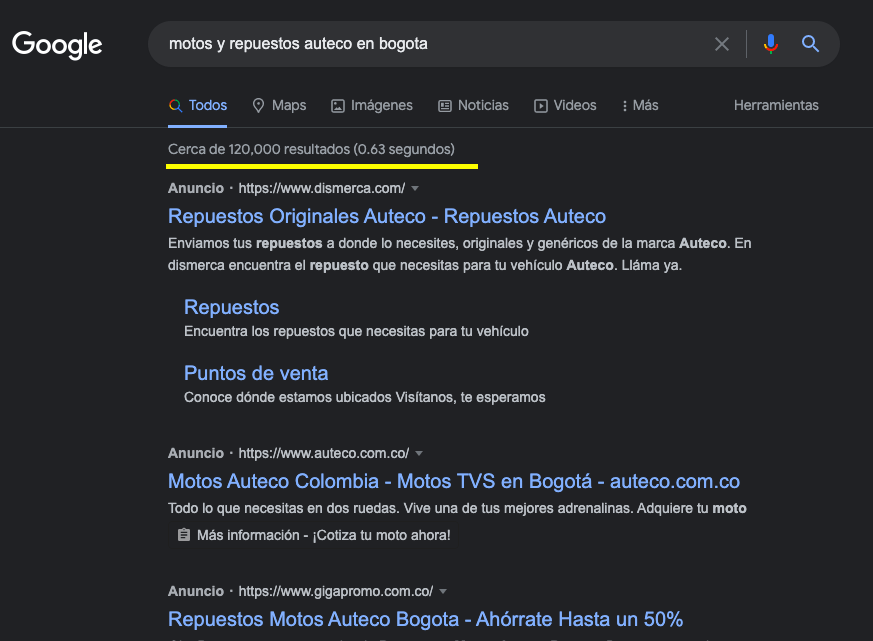Click https://www.gigapromo.com.co/ URL text

[336, 591]
